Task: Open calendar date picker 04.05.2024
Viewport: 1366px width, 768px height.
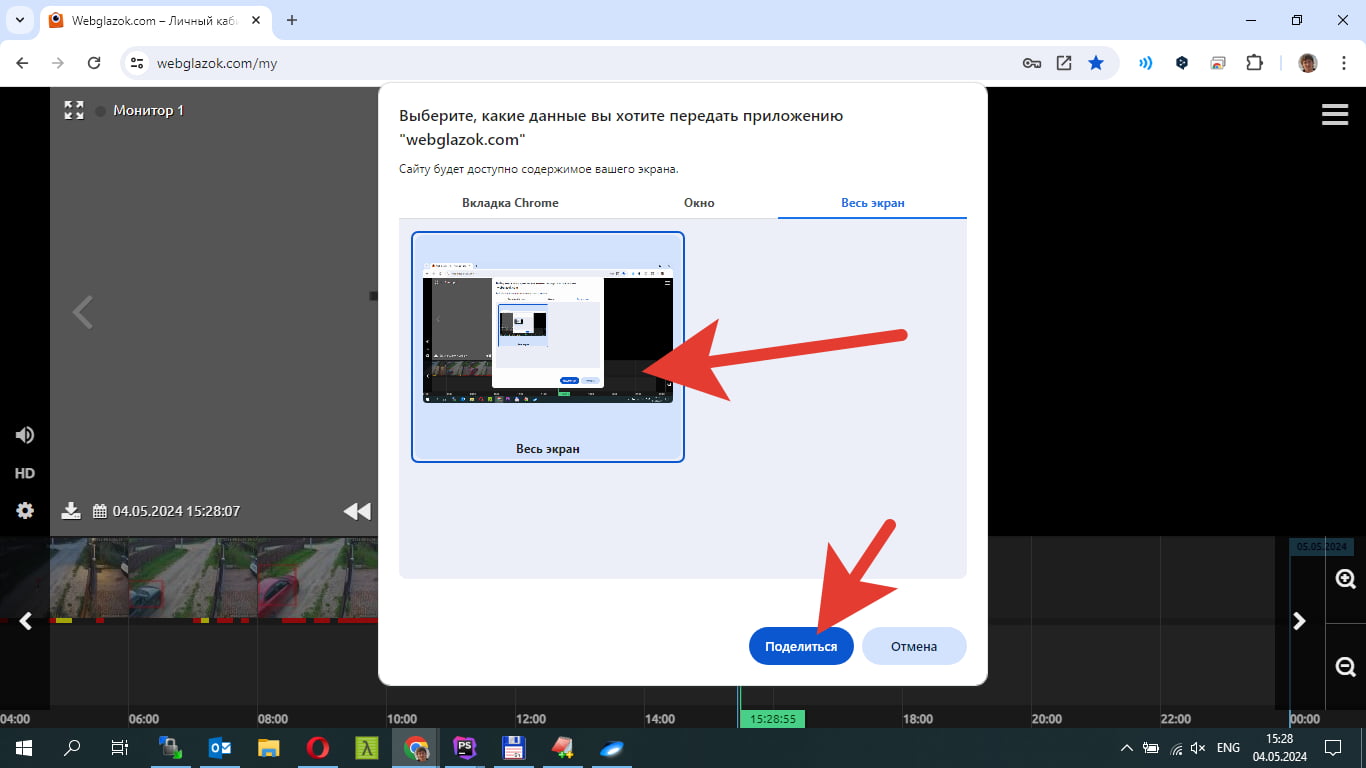Action: click(x=100, y=511)
